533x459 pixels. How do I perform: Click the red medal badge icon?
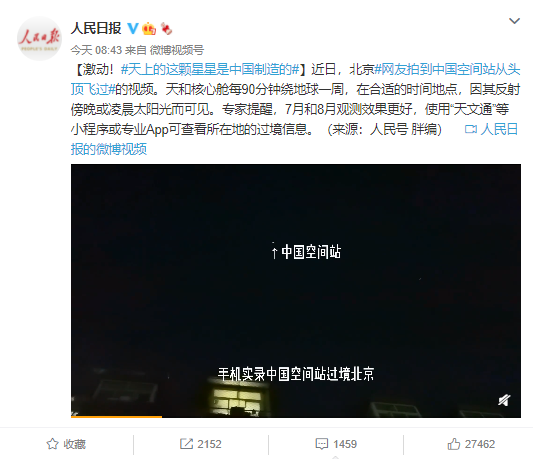[166, 29]
